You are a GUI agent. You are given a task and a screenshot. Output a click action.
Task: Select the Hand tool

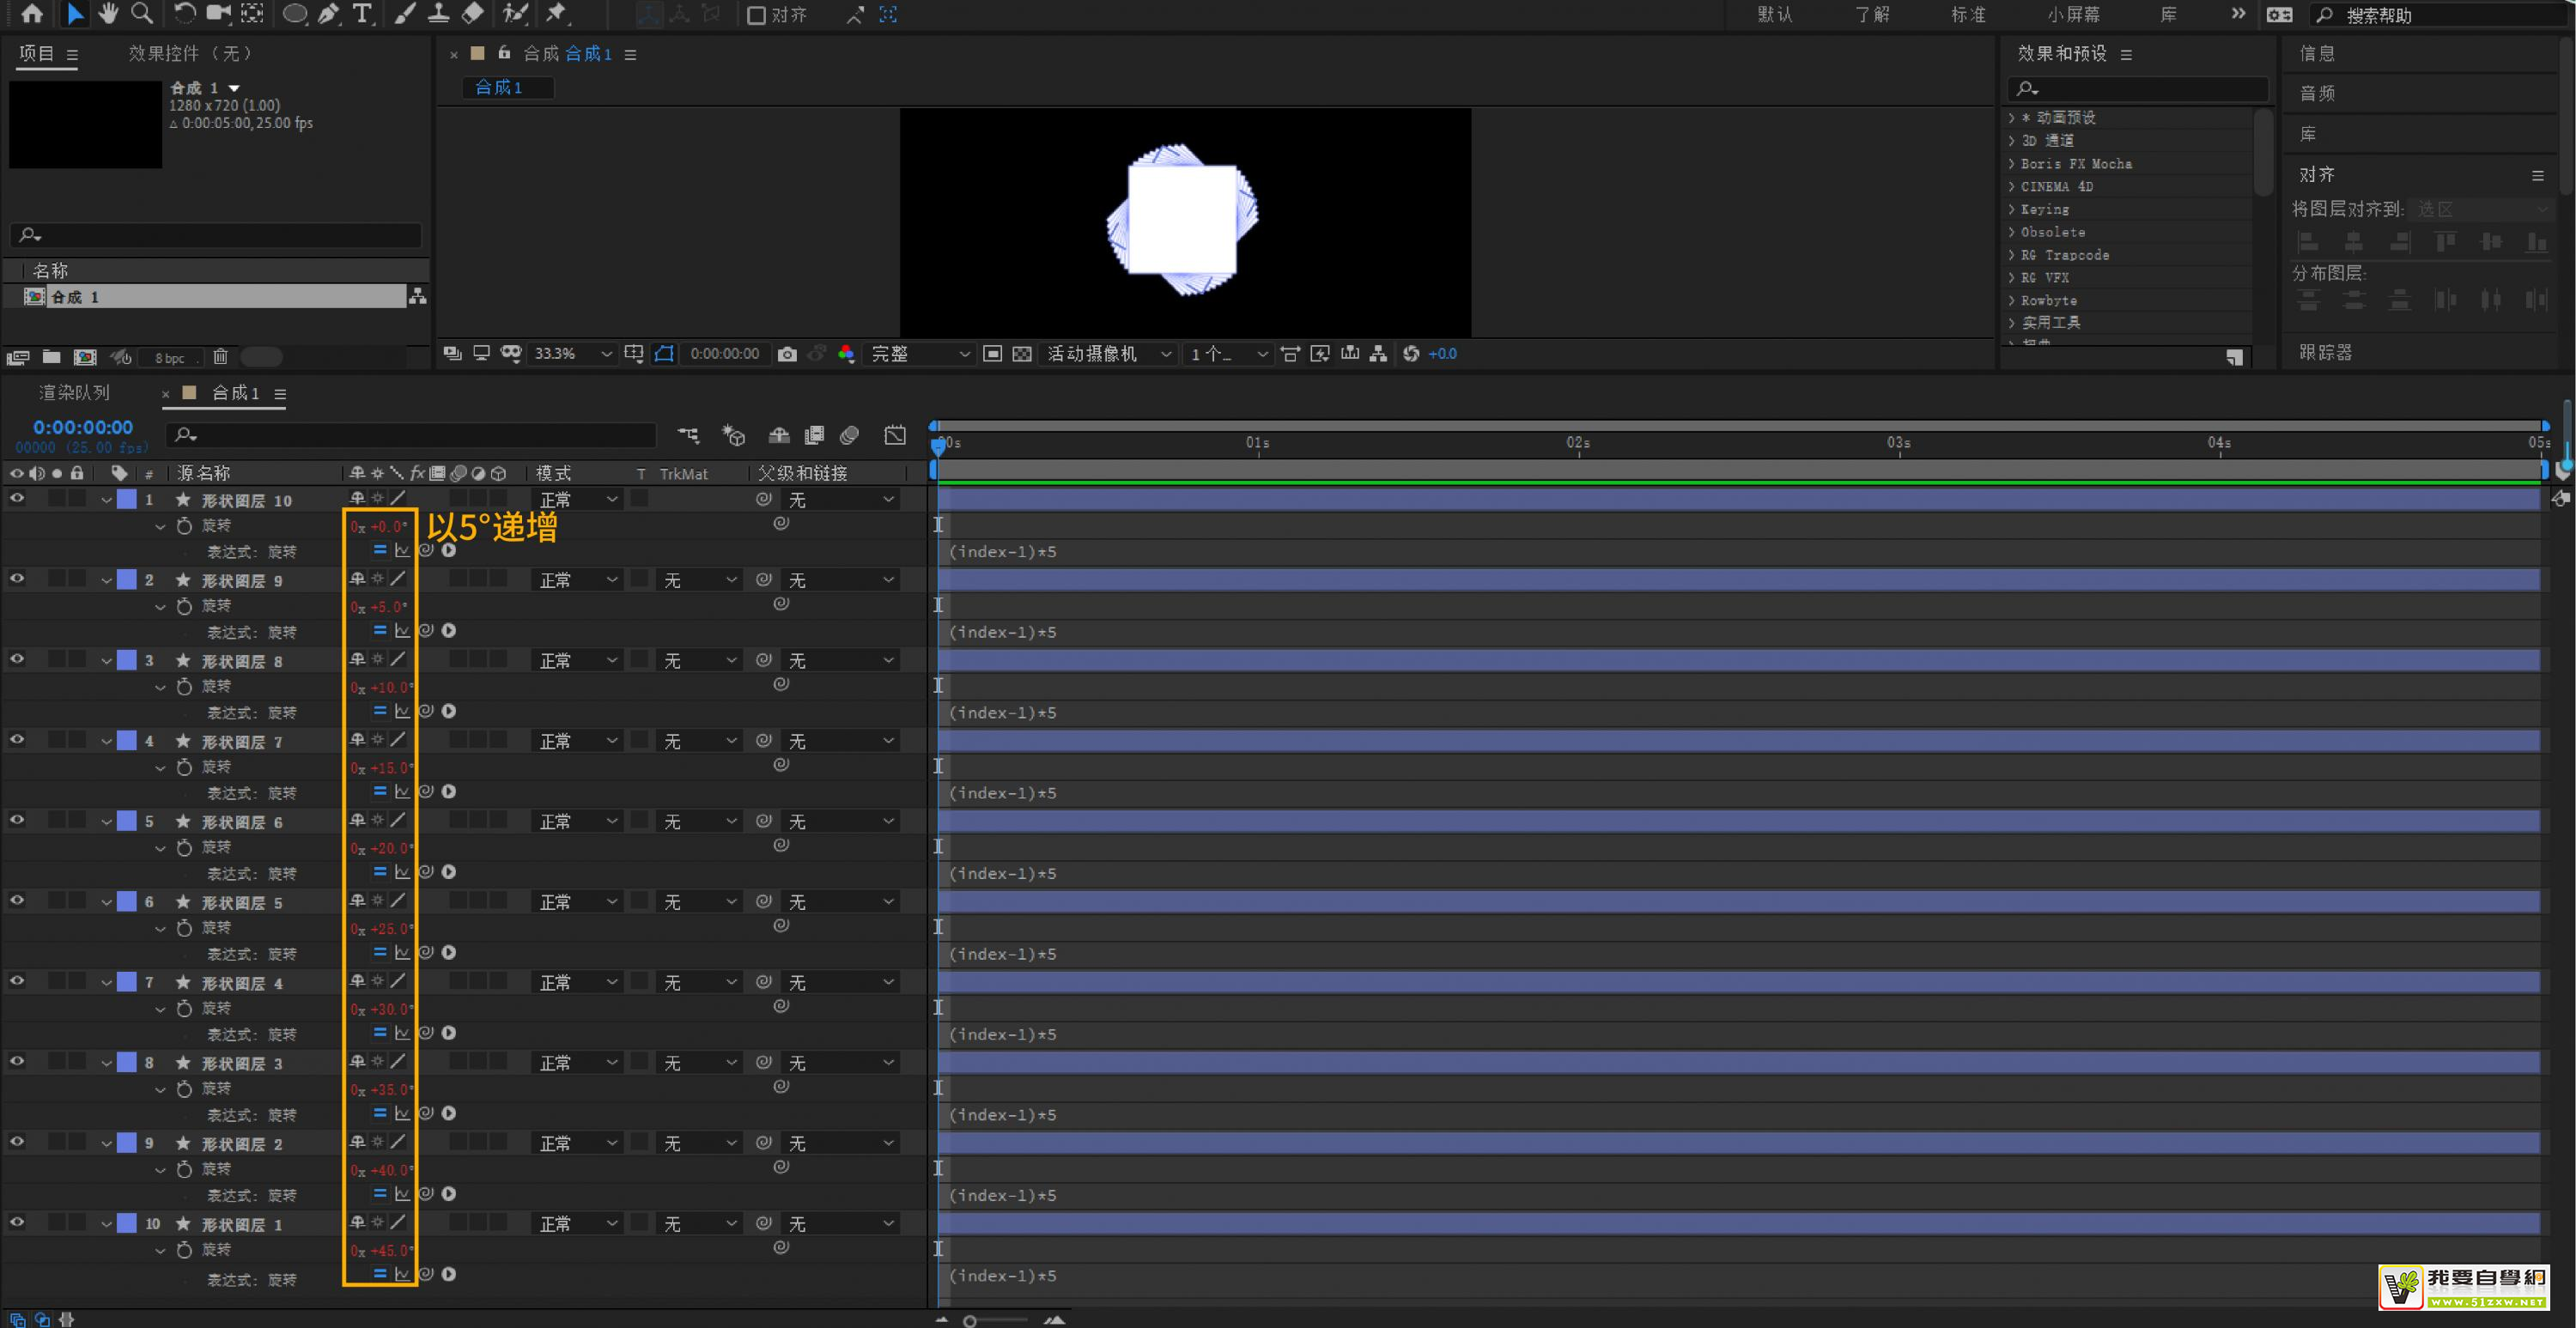point(108,14)
